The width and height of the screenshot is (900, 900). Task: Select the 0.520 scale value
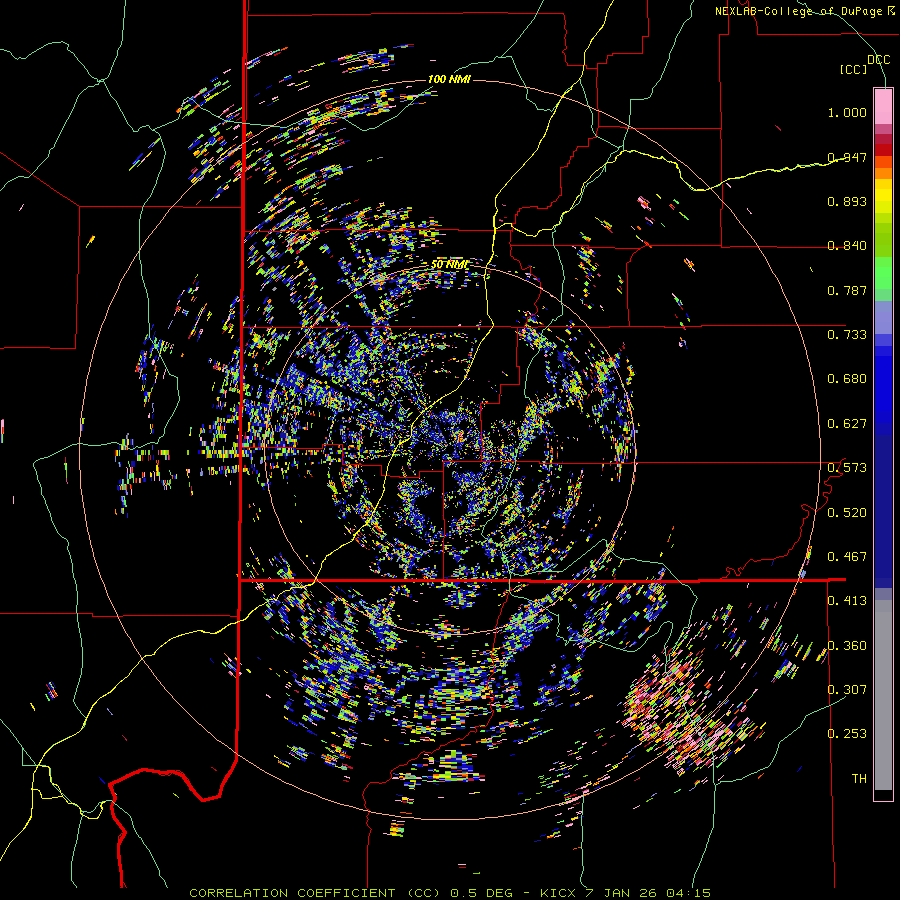(x=847, y=513)
